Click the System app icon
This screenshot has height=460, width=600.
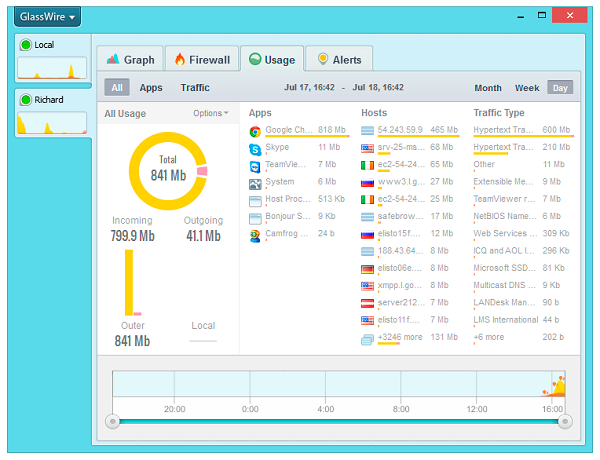255,182
